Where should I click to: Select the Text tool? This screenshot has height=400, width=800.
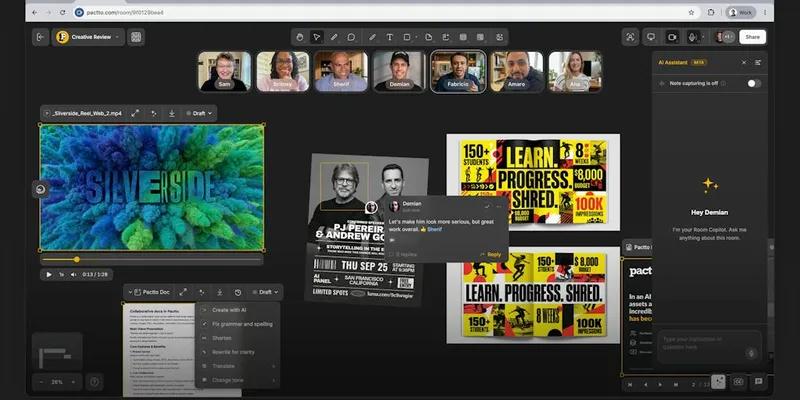tap(389, 37)
